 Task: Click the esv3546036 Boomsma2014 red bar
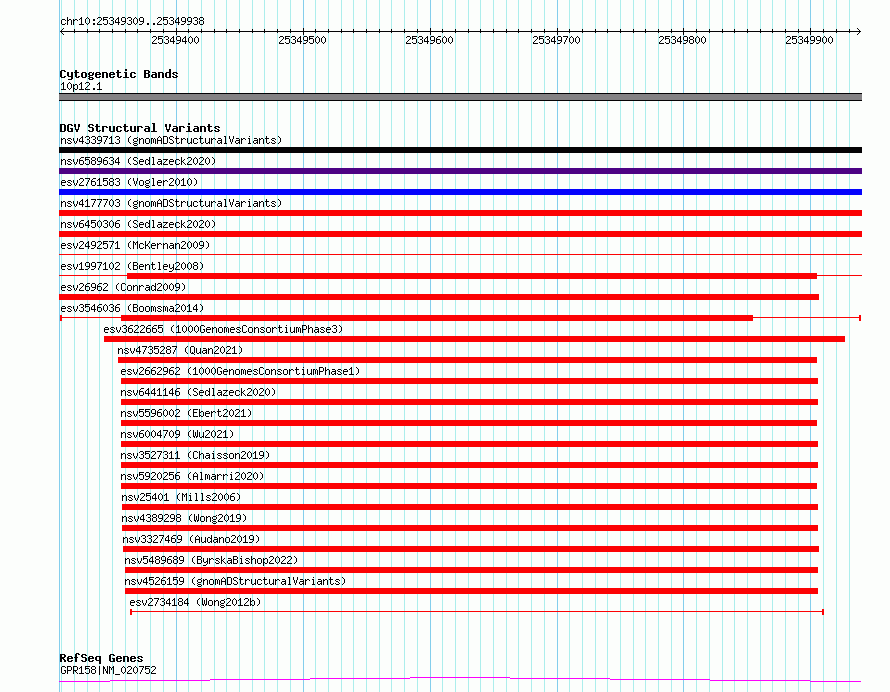tap(436, 318)
